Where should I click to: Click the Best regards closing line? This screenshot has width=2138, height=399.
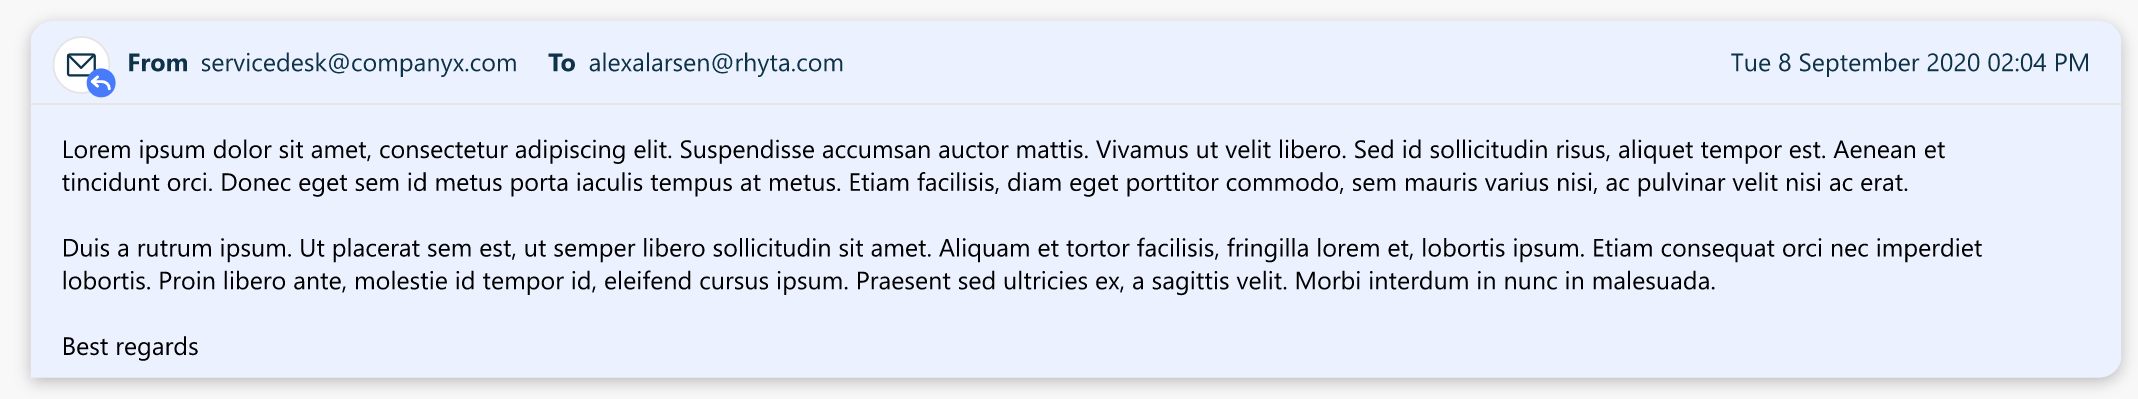coord(130,347)
